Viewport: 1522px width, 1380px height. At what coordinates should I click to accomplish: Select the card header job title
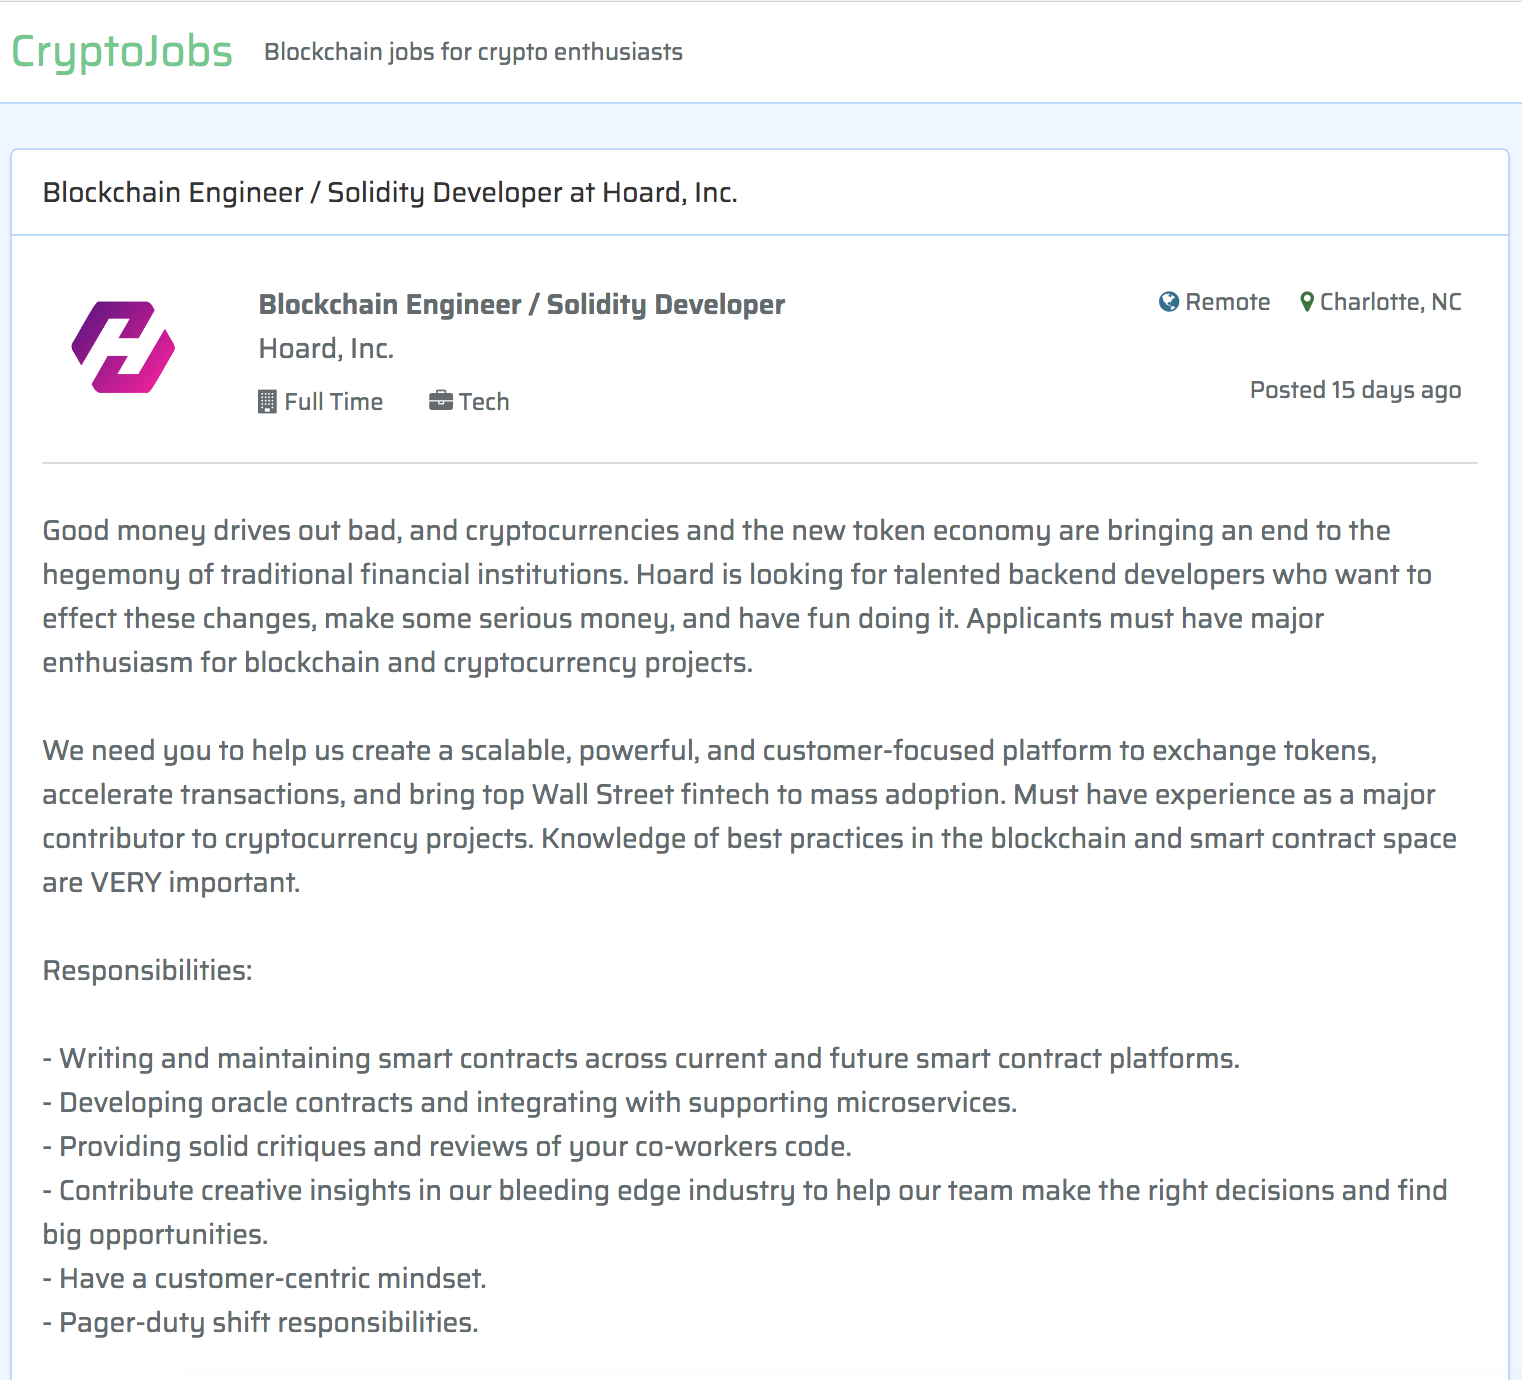(x=390, y=192)
